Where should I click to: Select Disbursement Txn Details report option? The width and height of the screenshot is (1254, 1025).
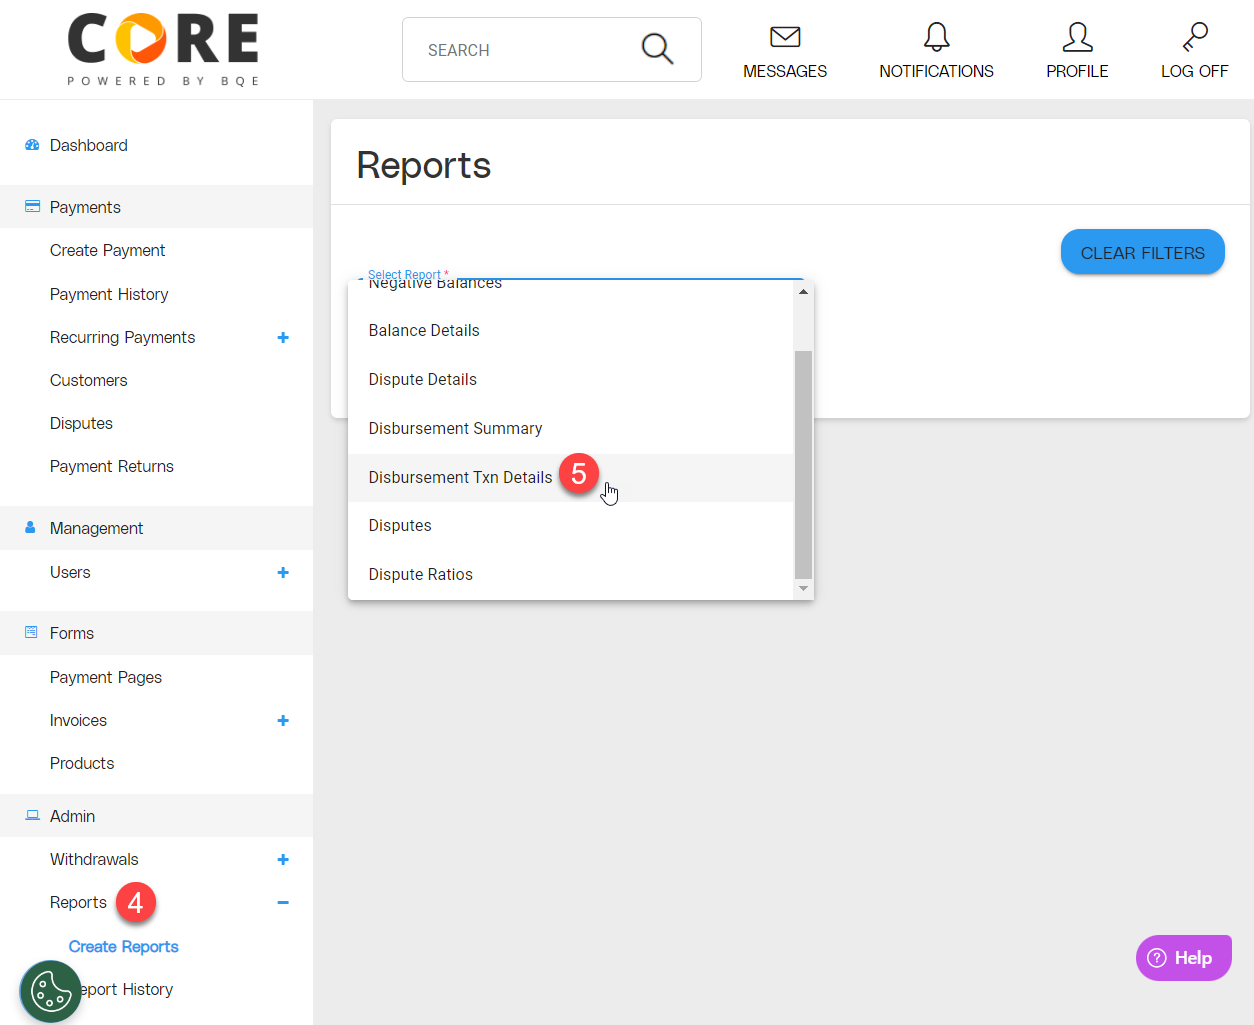460,477
